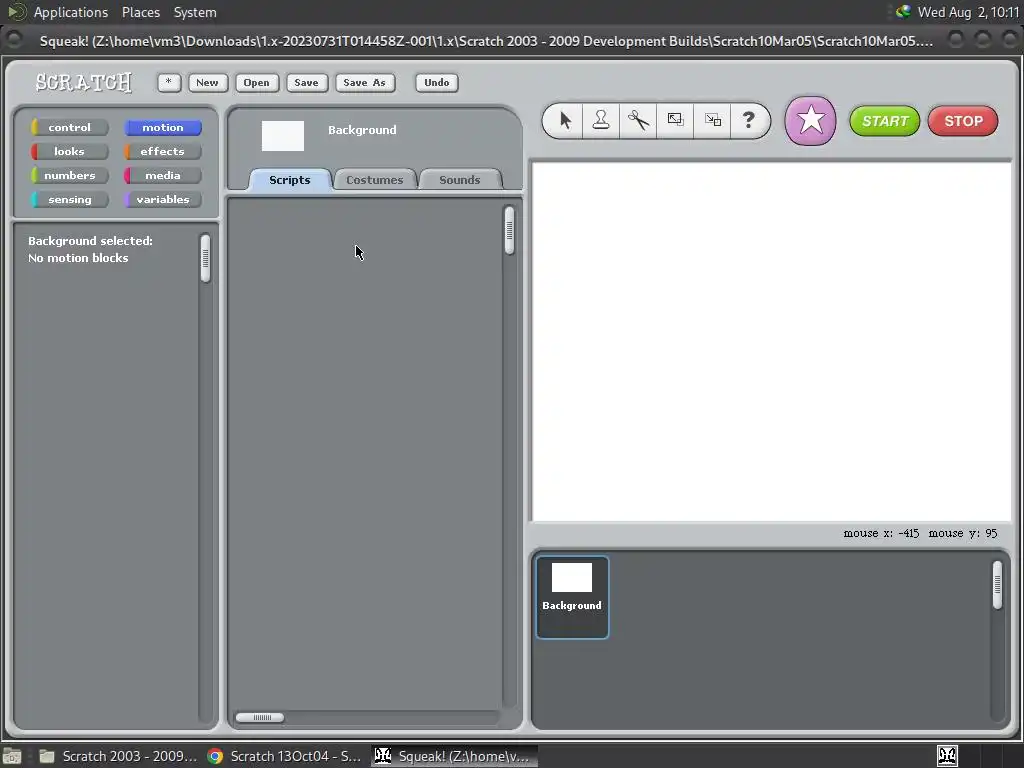Click the scripts area horizontal scrollbar handle
This screenshot has height=768, width=1024.
pos(260,717)
